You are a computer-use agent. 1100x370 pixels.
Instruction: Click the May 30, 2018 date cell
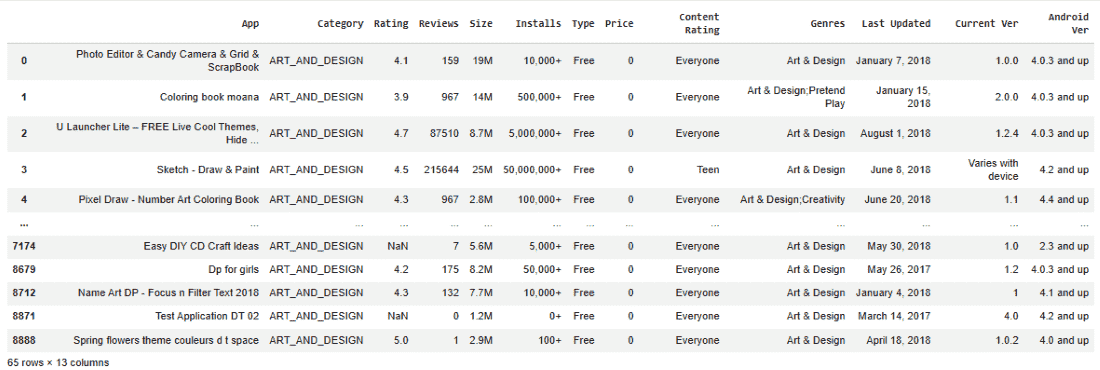tap(899, 246)
